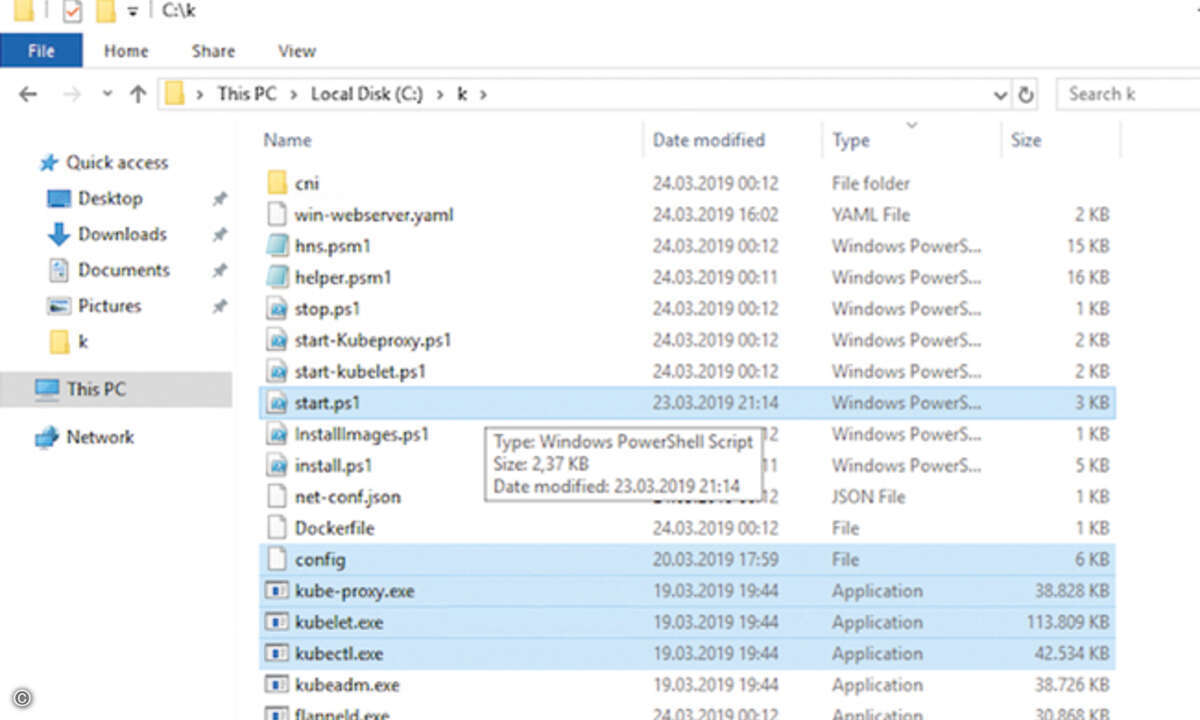Click the file name start-Kubeproxy.ps1

click(373, 340)
